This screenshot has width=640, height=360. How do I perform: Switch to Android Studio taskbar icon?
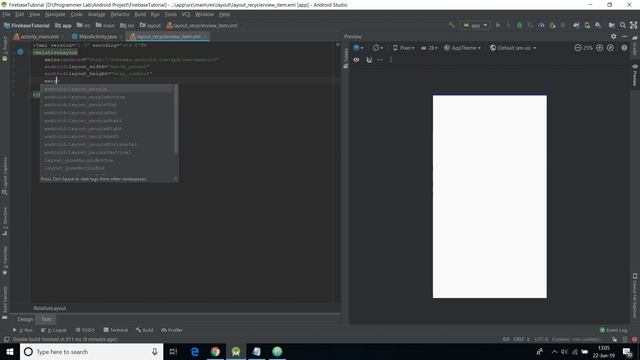point(236,351)
